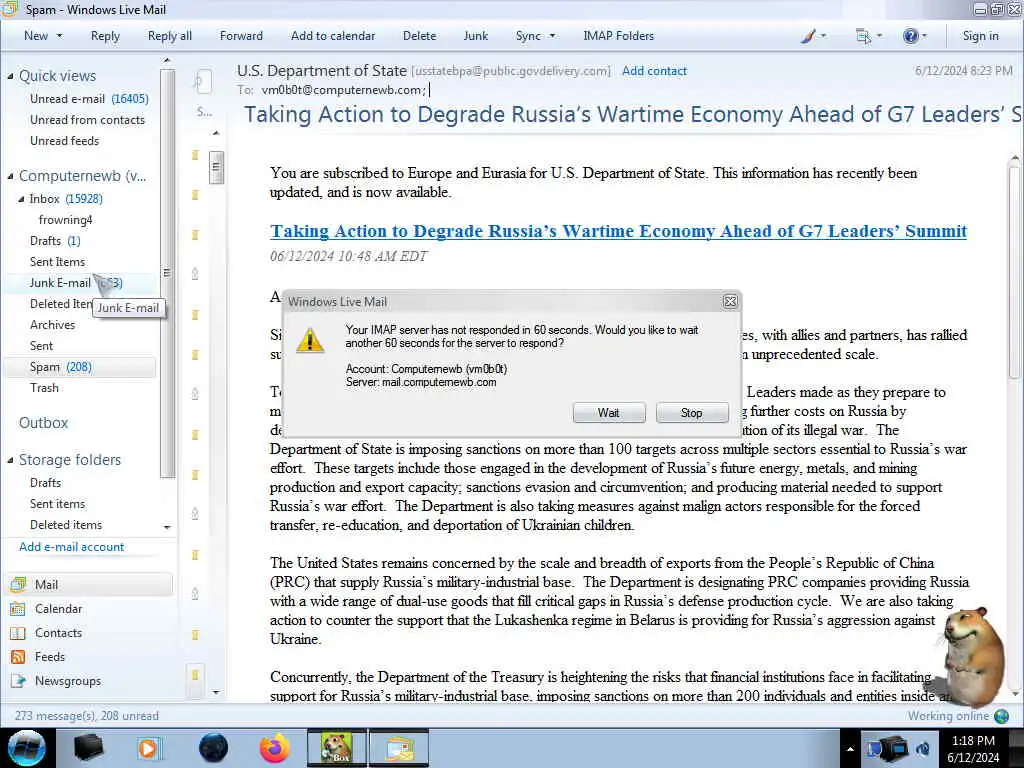Open the Trash folder
Image resolution: width=1024 pixels, height=768 pixels.
[x=44, y=388]
